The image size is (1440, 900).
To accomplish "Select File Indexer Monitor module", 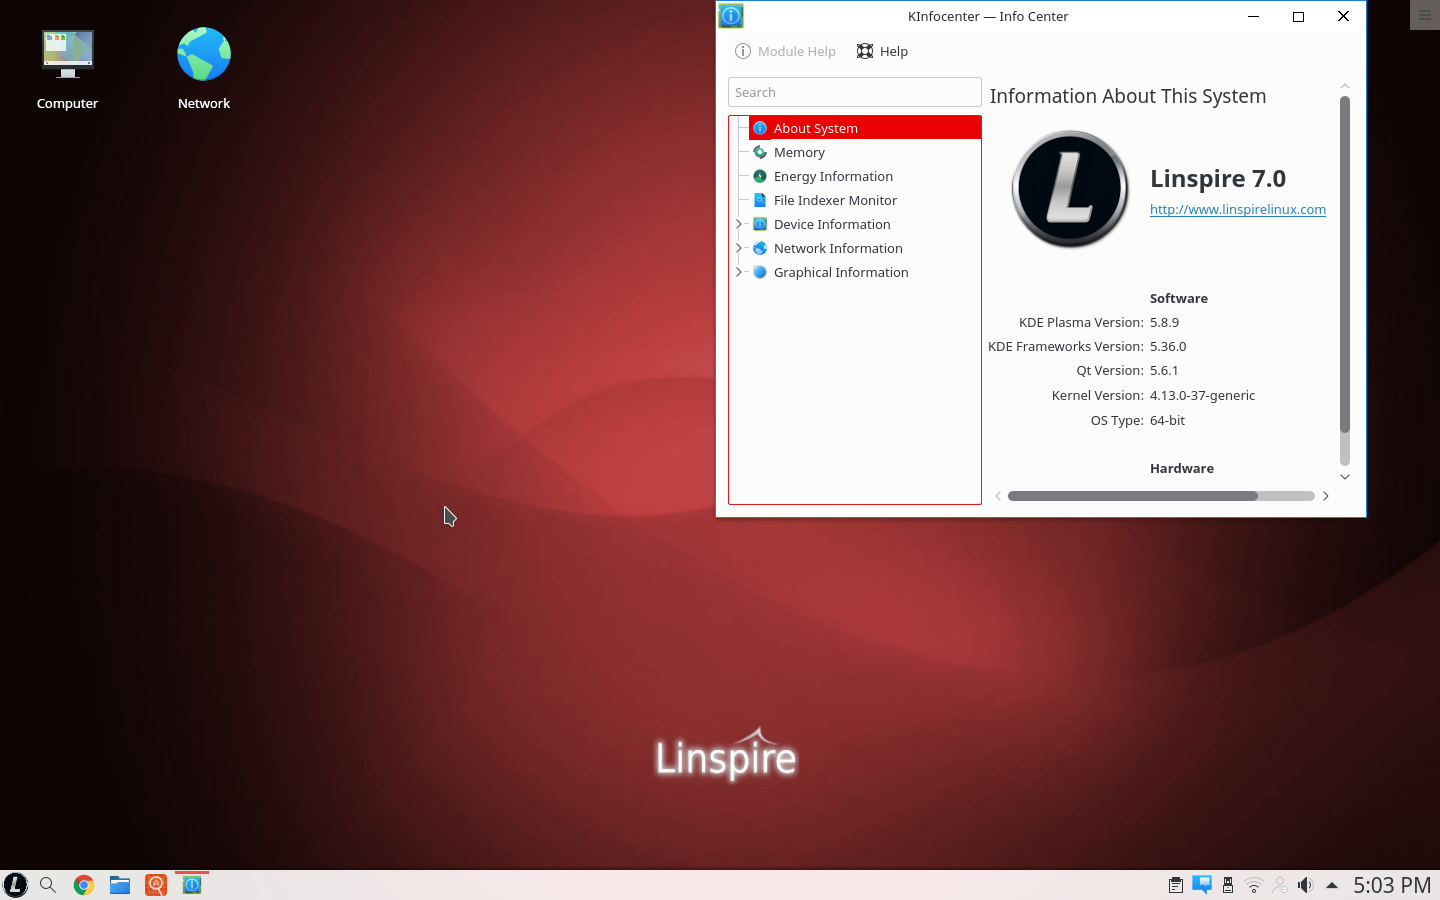I will [835, 200].
